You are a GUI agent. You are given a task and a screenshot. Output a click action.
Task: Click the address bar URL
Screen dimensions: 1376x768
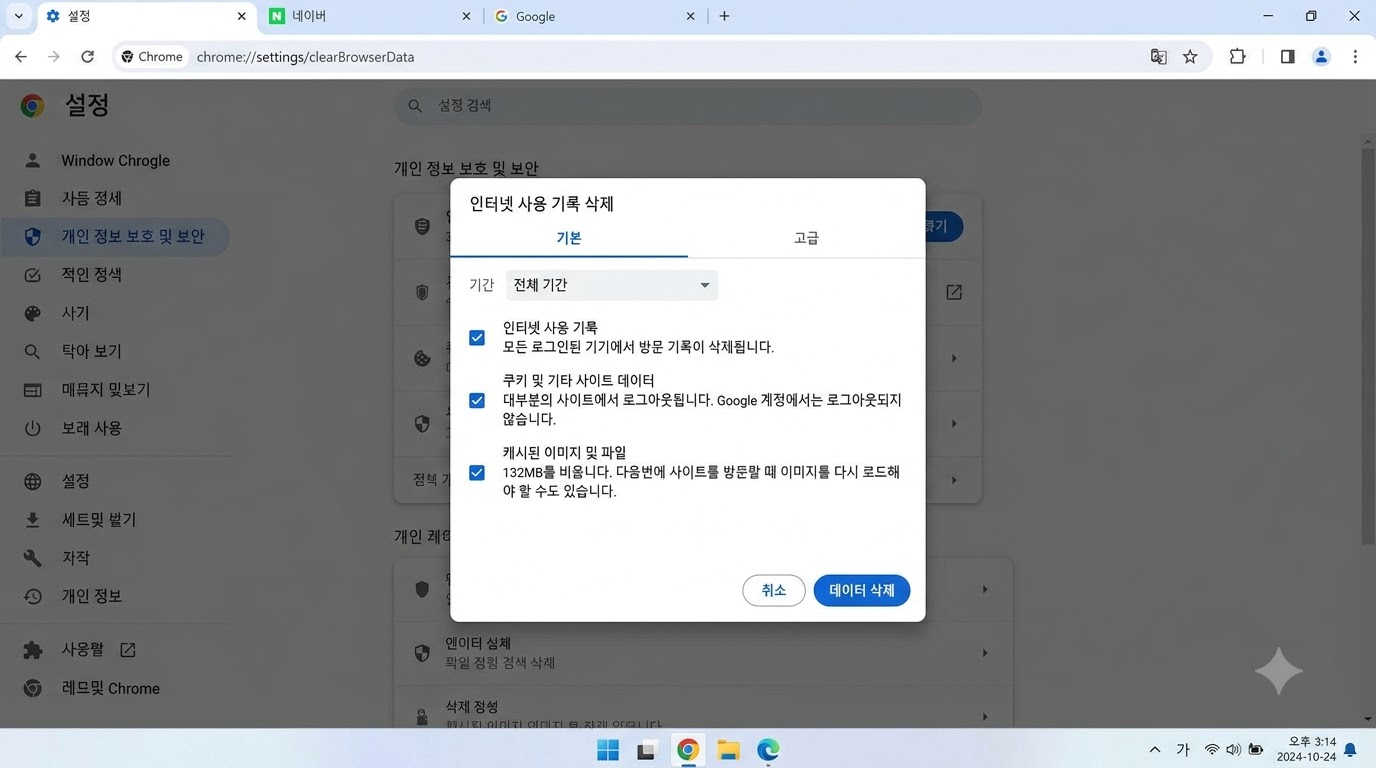(305, 57)
